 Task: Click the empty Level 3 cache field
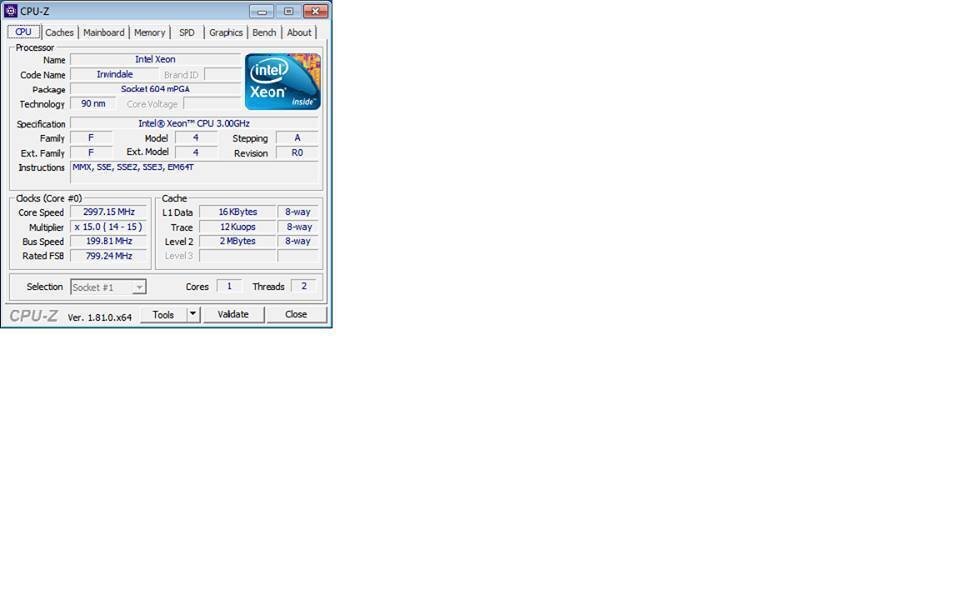[238, 256]
